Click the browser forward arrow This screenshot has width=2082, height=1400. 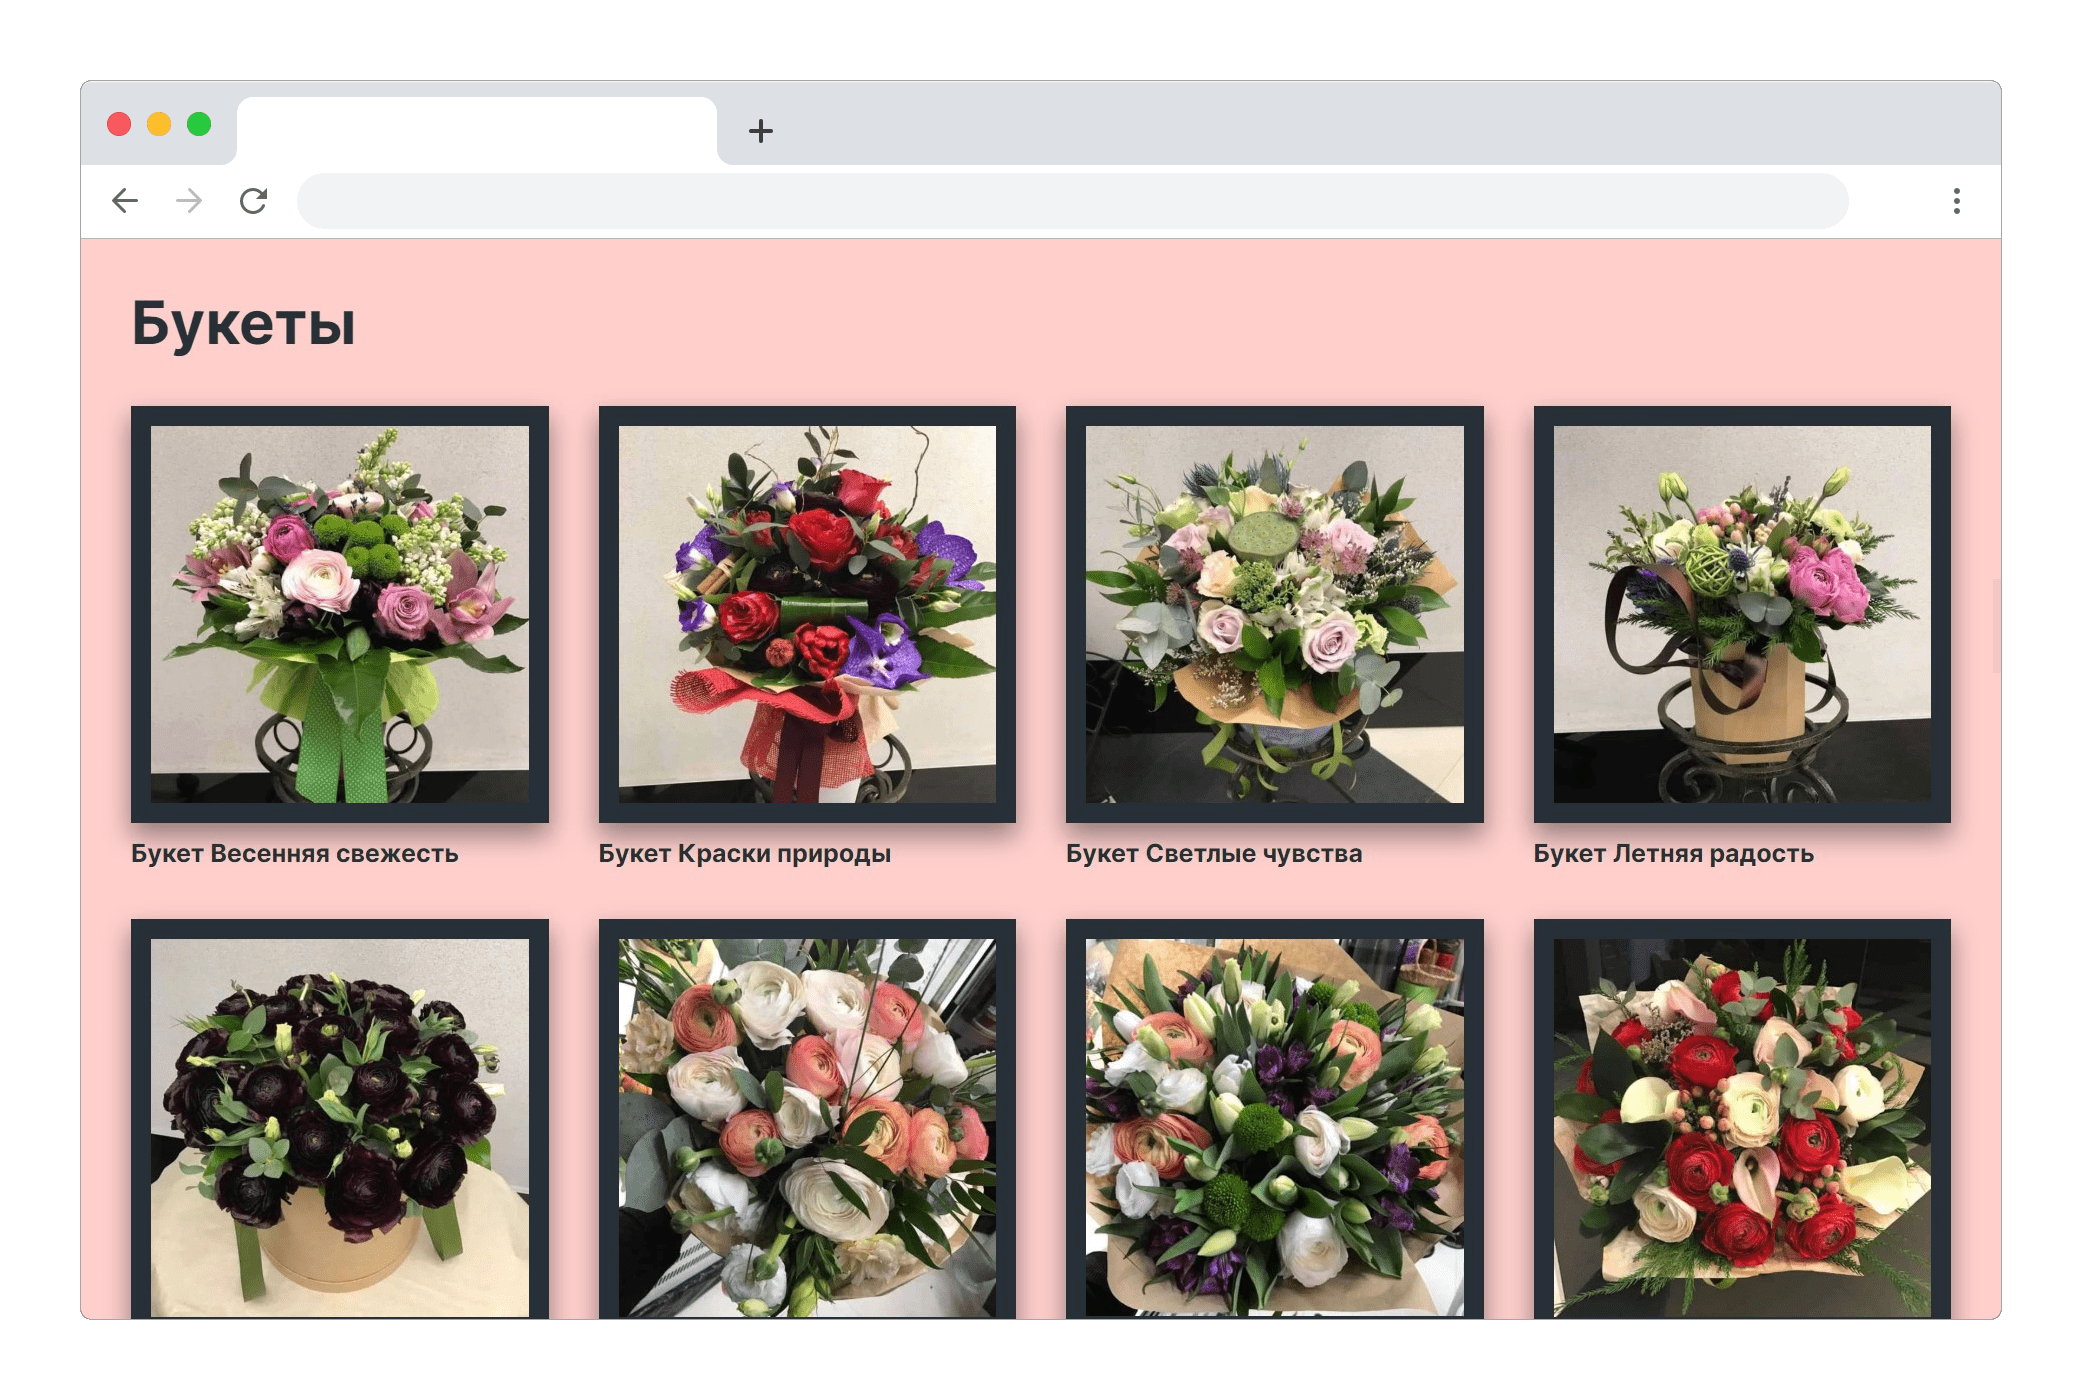189,201
